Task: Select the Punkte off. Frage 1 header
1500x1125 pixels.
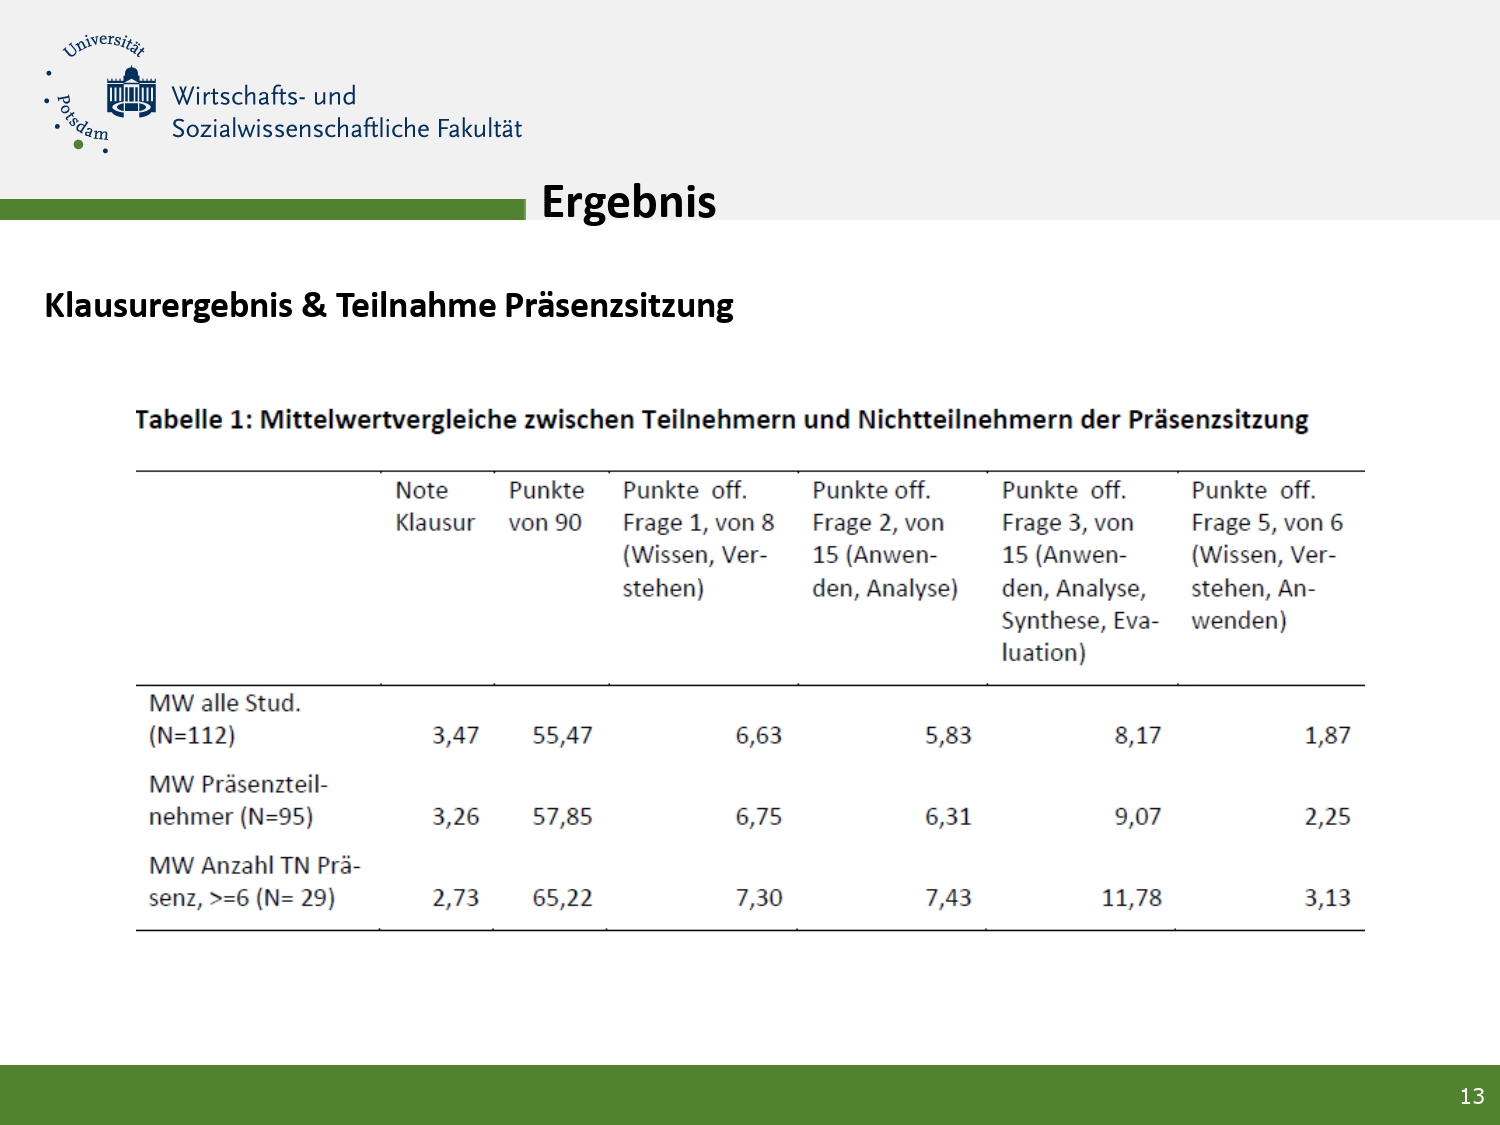Action: [x=698, y=538]
